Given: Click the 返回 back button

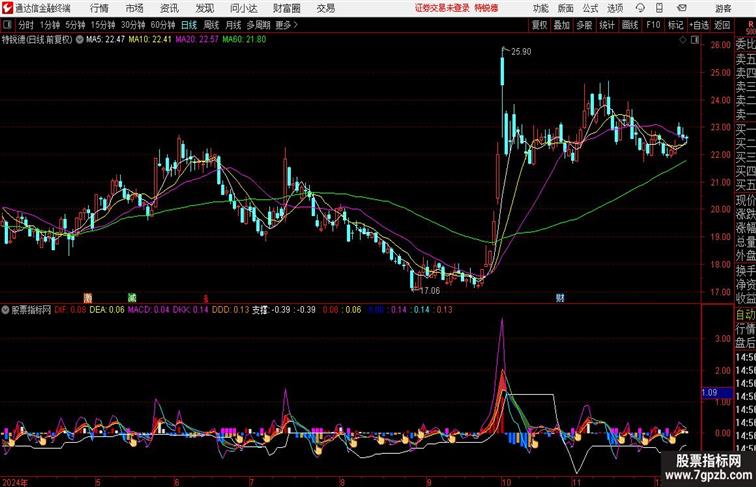Looking at the screenshot, I should [x=722, y=25].
